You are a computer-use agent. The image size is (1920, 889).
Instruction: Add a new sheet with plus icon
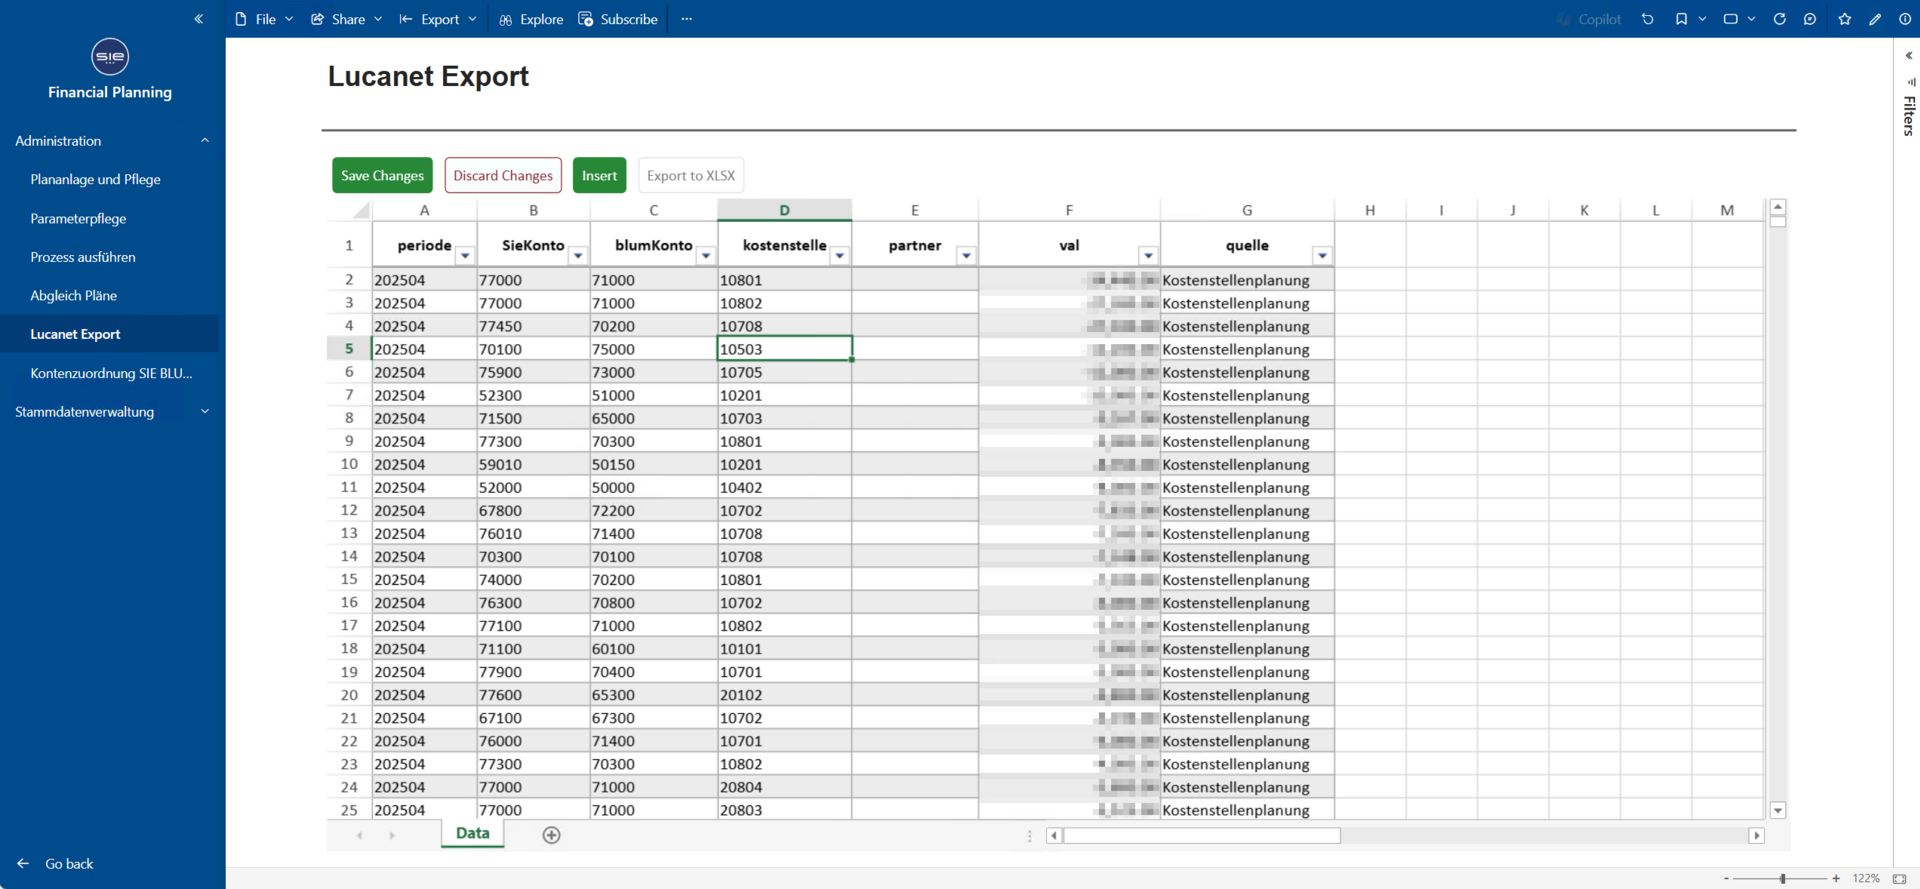click(x=551, y=835)
